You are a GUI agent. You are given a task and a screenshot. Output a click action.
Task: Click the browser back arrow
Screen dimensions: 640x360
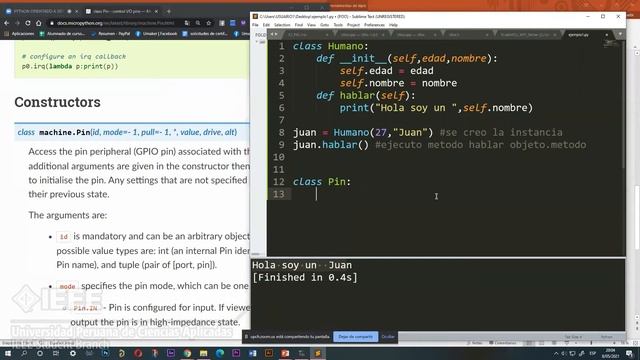point(7,23)
